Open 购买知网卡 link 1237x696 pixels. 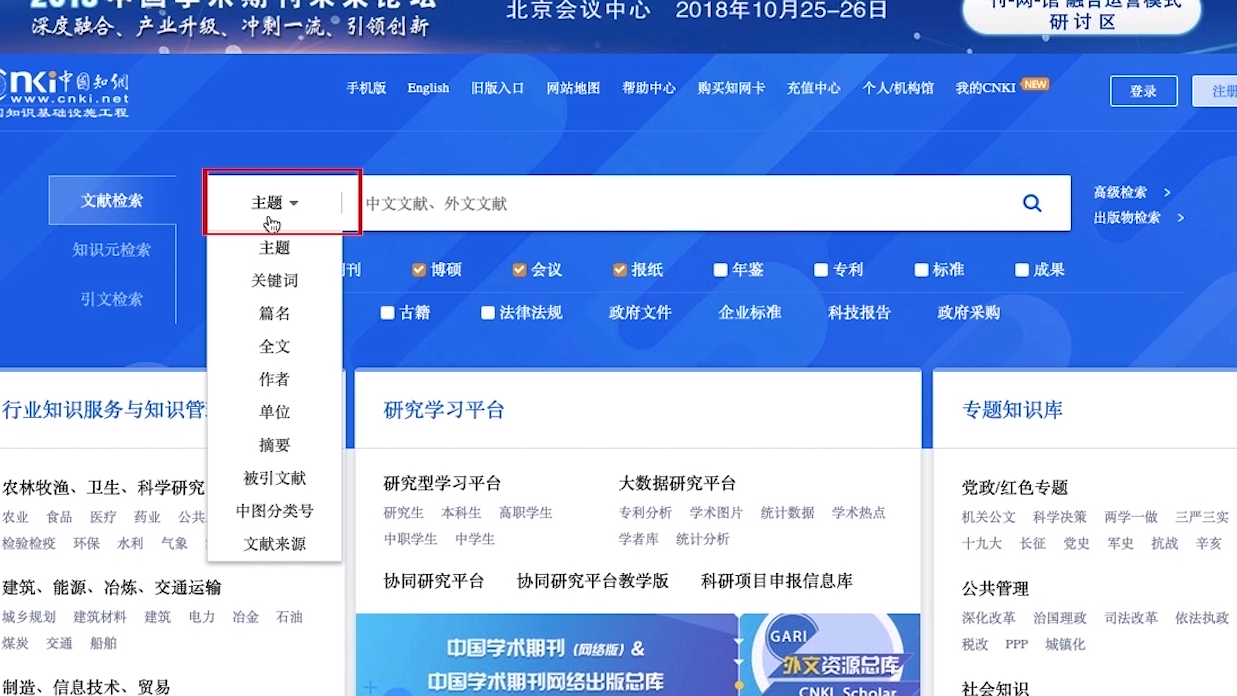point(731,88)
